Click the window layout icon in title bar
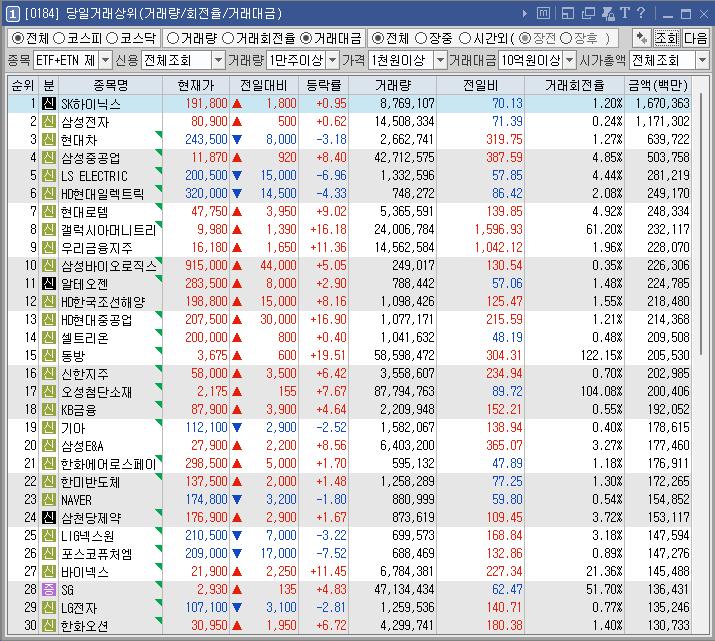Viewport: 715px width, 641px height. pyautogui.click(x=567, y=14)
